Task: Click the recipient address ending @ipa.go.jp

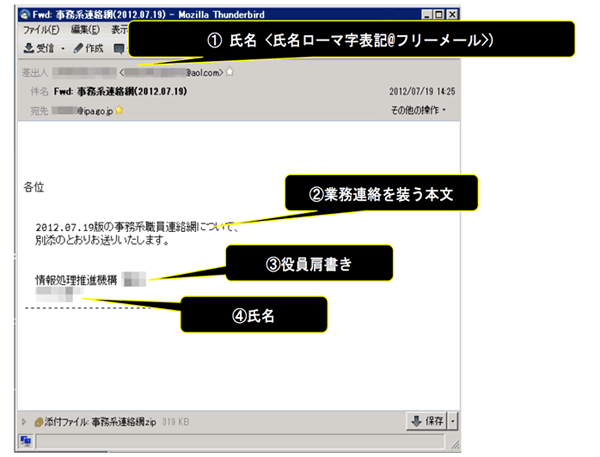Action: (83, 111)
